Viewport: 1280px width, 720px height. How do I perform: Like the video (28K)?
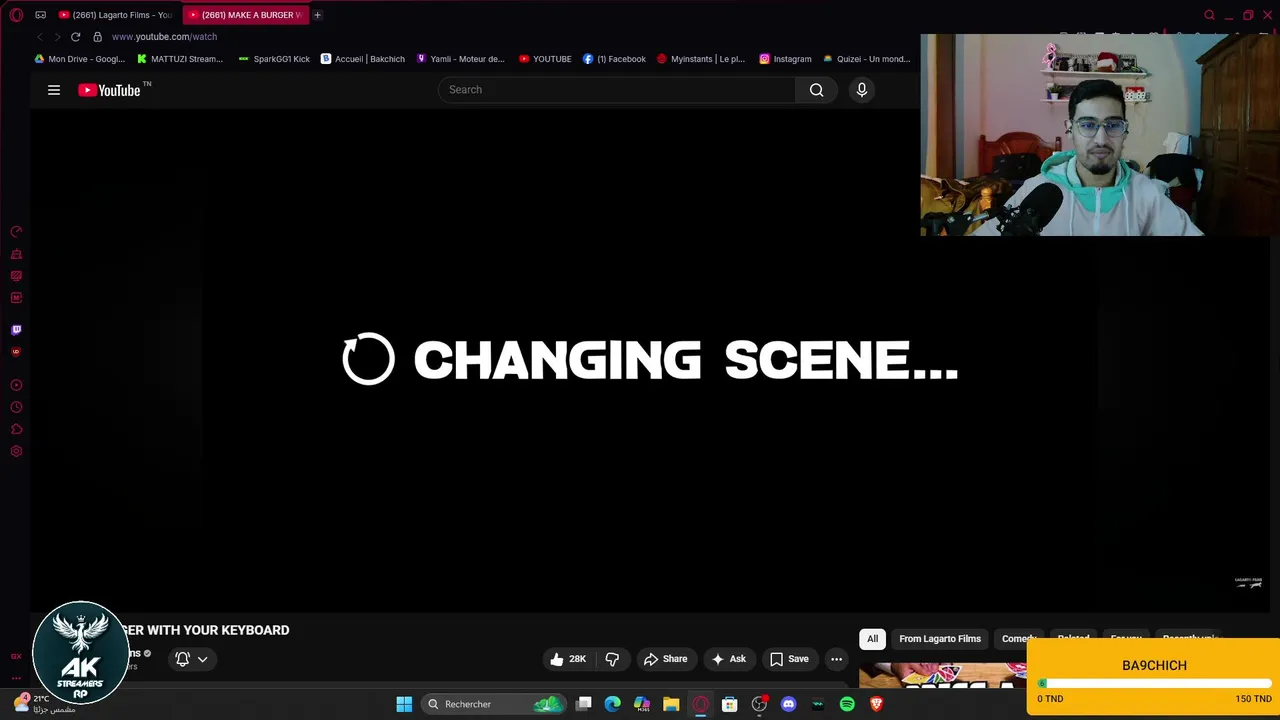[568, 659]
